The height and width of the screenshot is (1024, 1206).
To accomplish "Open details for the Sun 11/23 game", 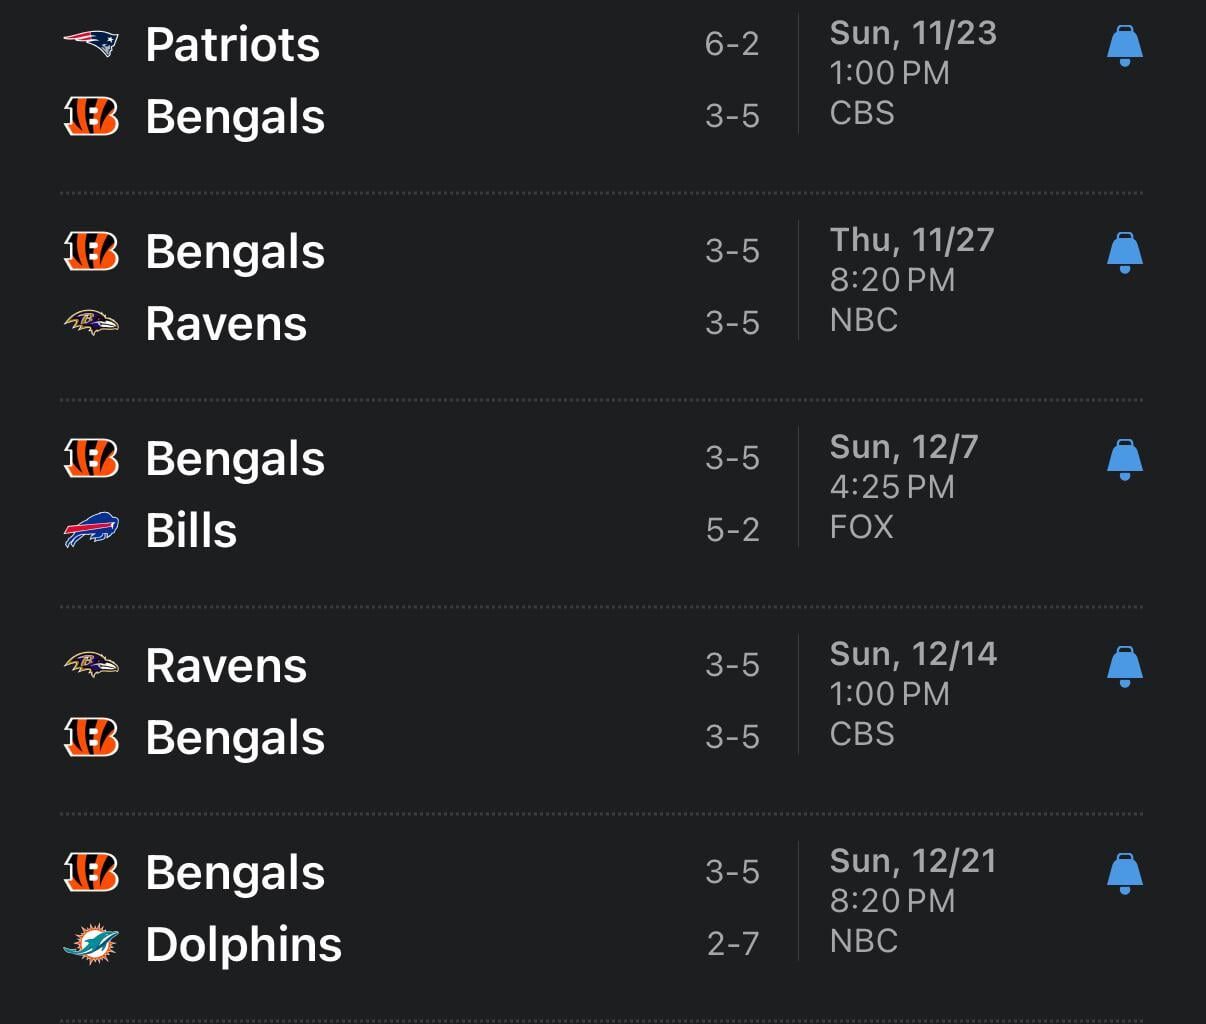I will click(x=912, y=32).
